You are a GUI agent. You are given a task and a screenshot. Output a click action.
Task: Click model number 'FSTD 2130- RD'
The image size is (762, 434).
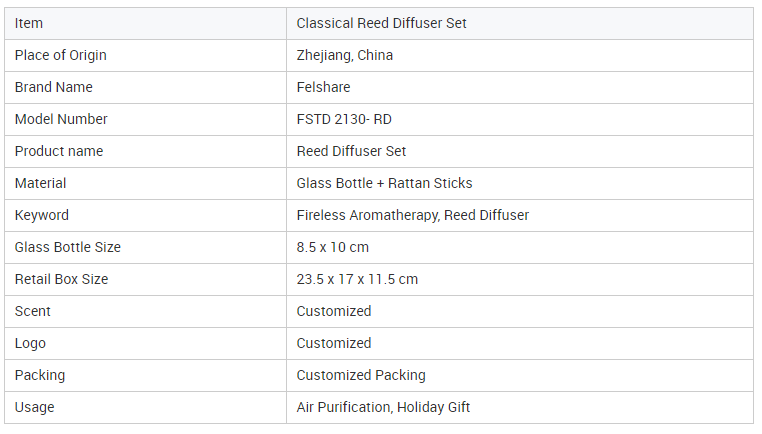[x=344, y=119]
